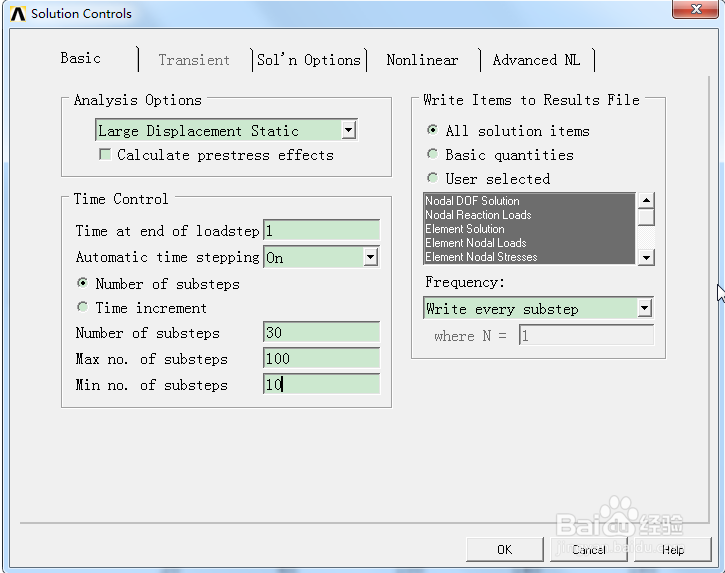Open Help for Solution Controls
Viewport: 725px width, 573px height.
pos(673,549)
